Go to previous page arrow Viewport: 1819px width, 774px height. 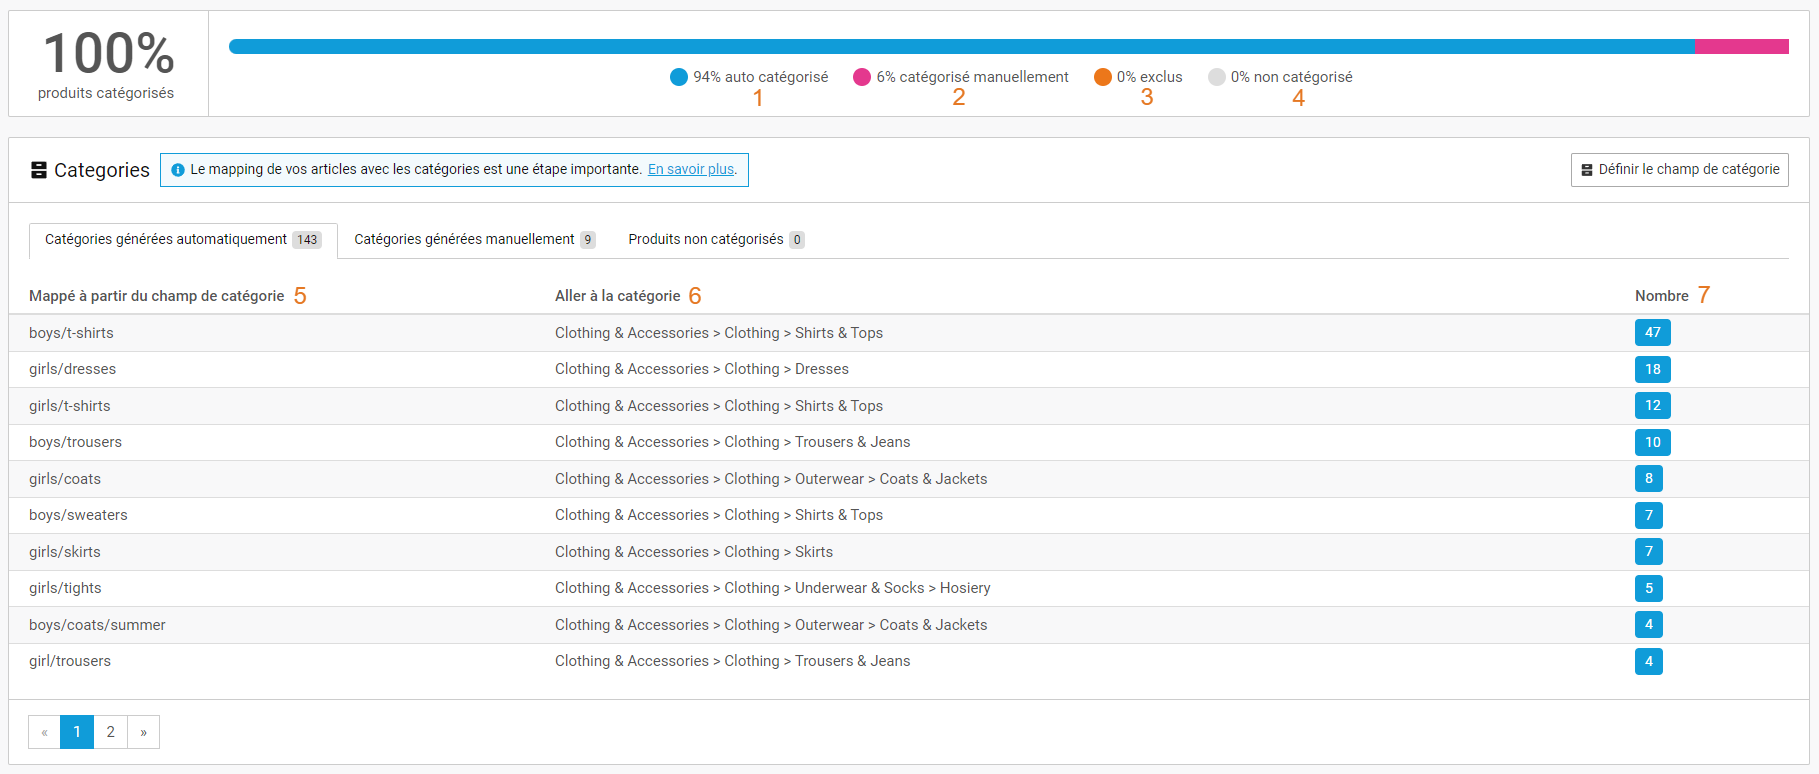coord(44,732)
